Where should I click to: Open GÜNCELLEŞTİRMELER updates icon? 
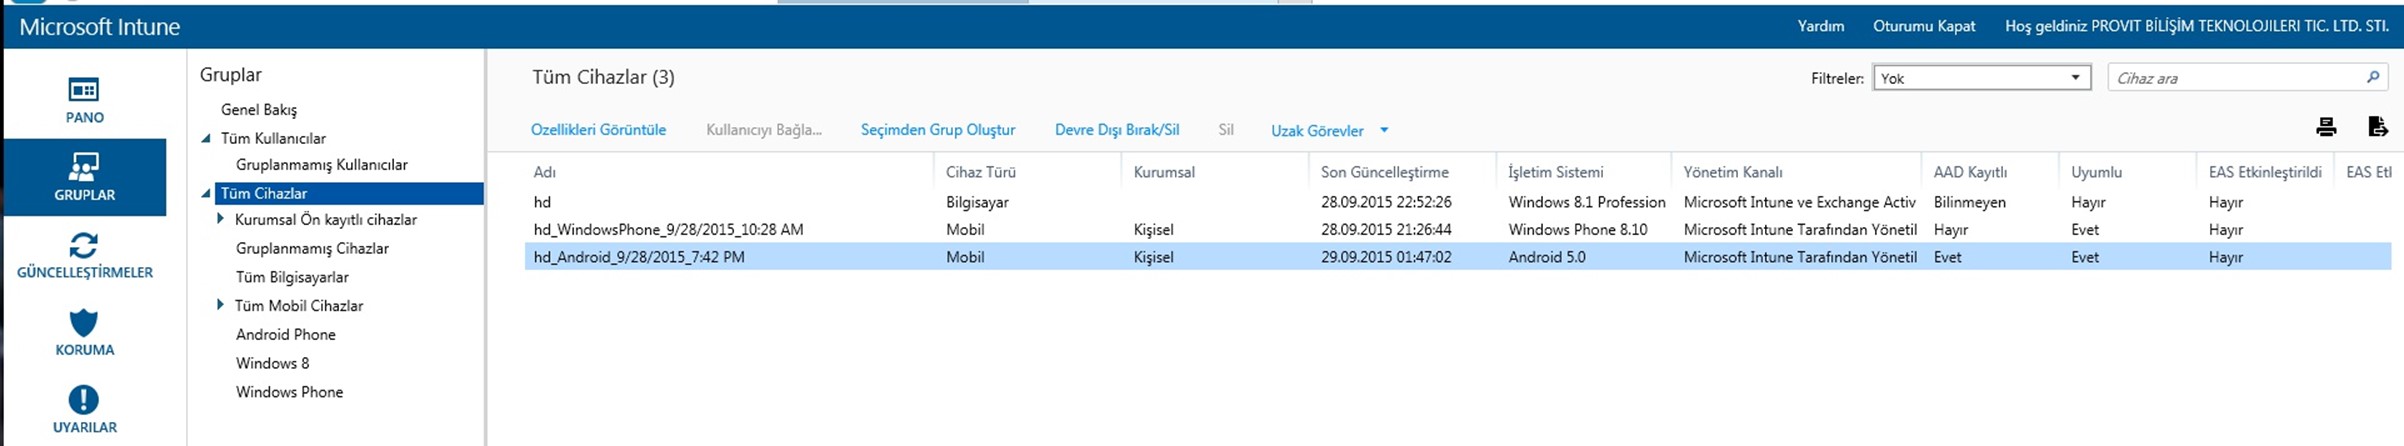point(84,255)
